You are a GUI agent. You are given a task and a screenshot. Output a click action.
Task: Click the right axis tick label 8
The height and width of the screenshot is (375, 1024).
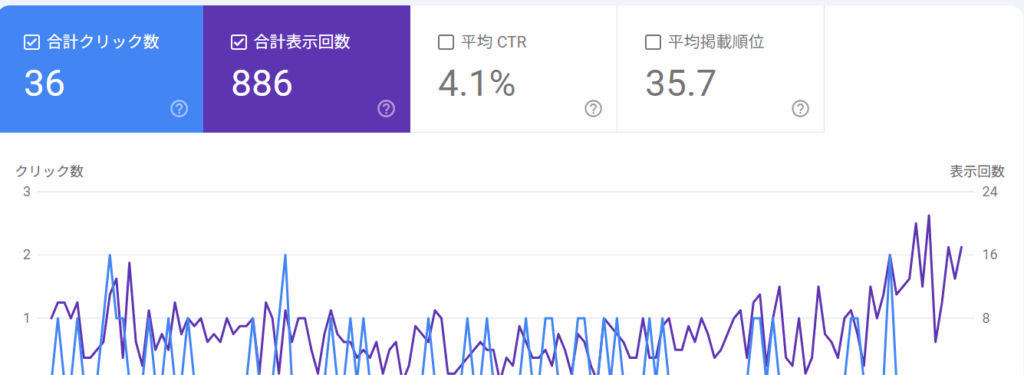coord(986,318)
